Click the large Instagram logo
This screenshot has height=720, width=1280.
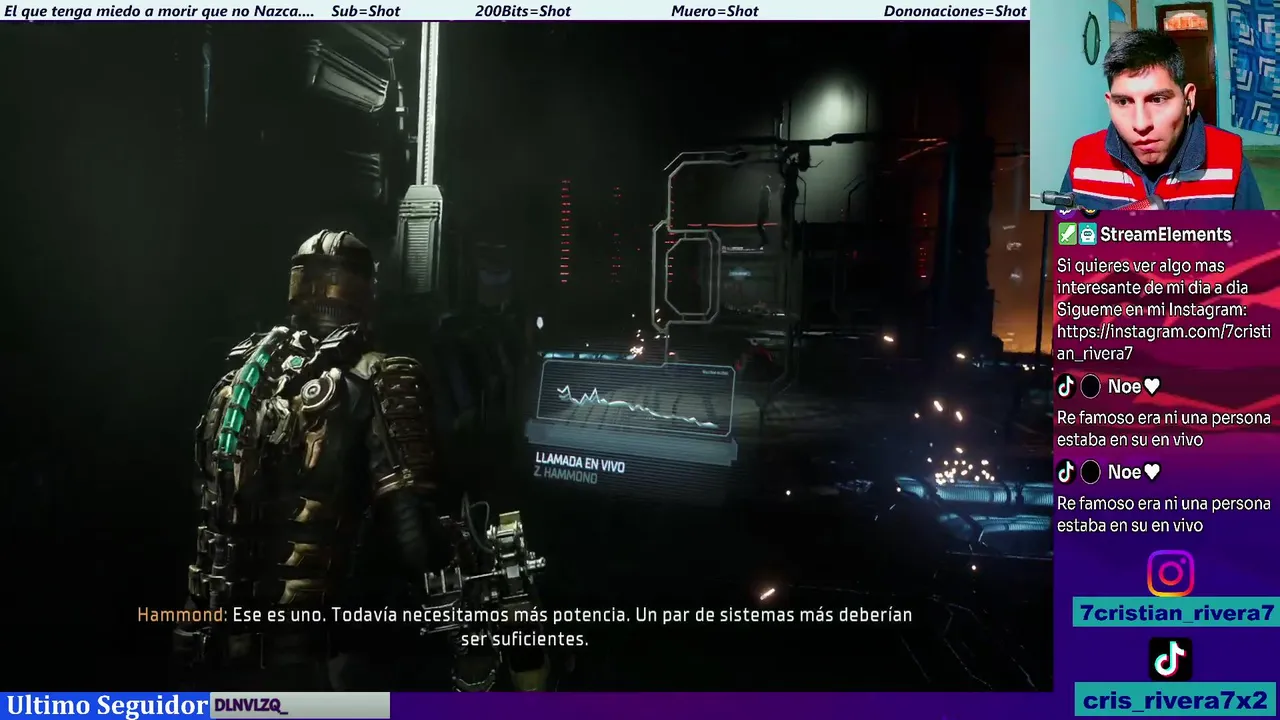pos(1170,573)
